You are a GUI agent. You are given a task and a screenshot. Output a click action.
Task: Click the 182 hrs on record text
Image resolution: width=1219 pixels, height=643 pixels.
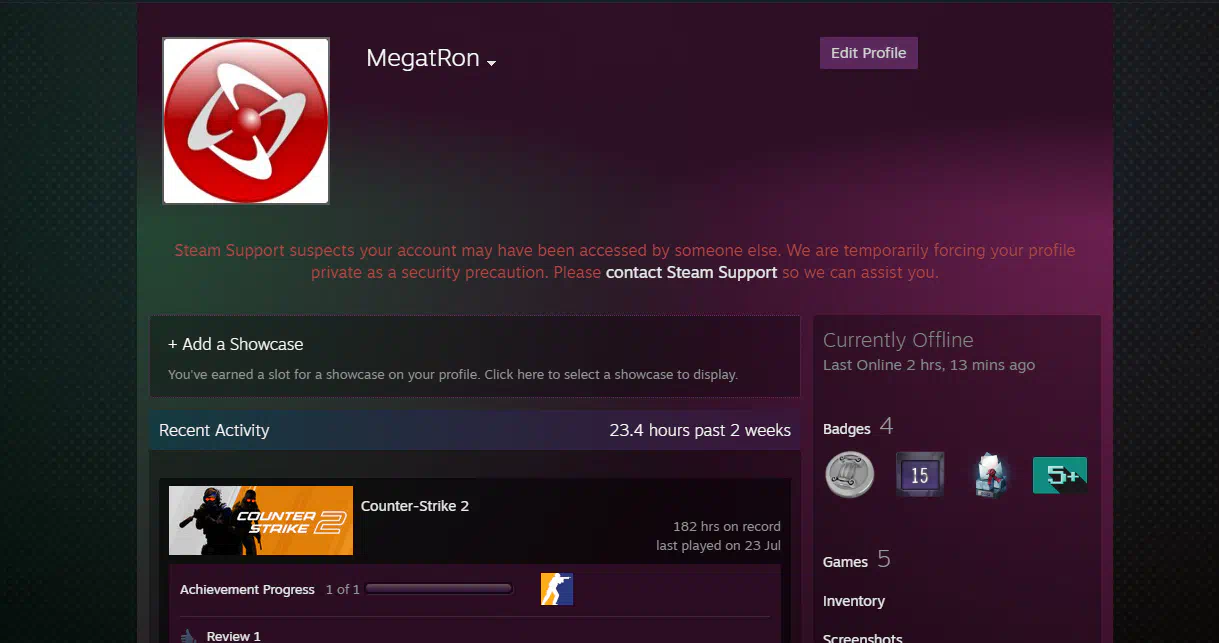click(727, 526)
